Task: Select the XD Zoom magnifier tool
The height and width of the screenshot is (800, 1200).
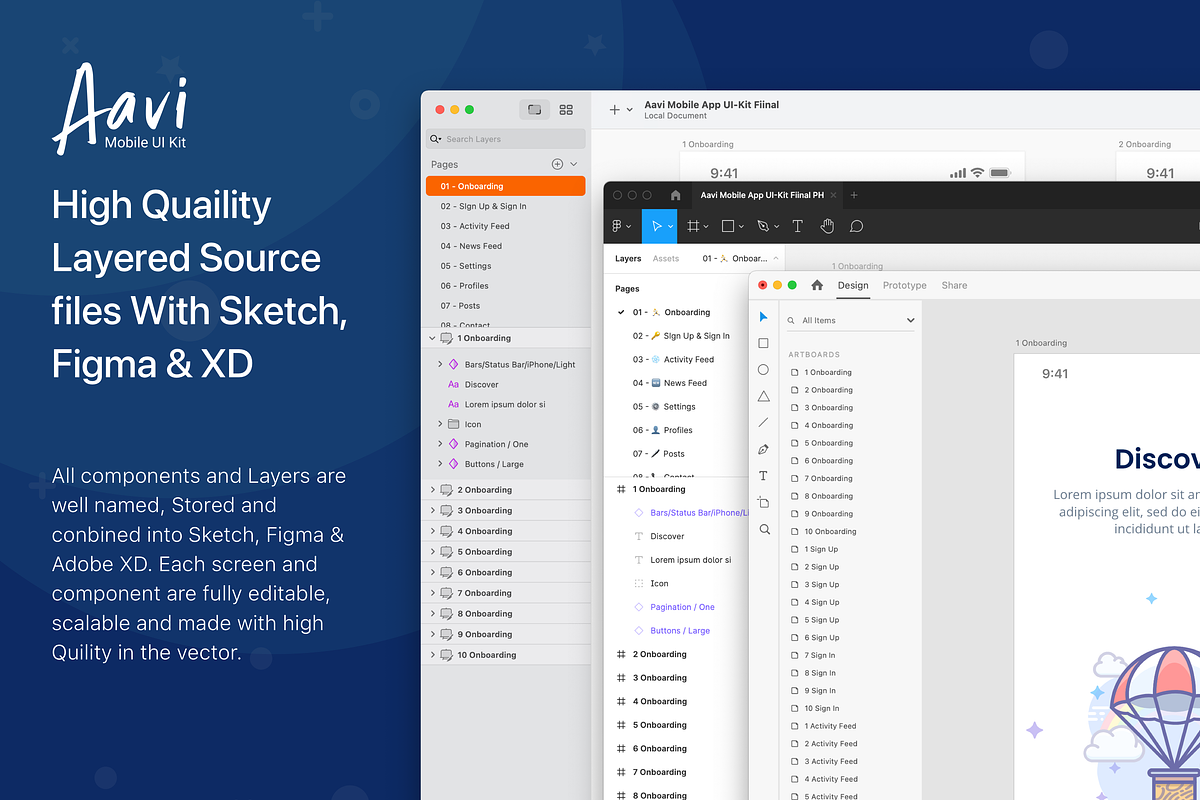Action: click(764, 529)
